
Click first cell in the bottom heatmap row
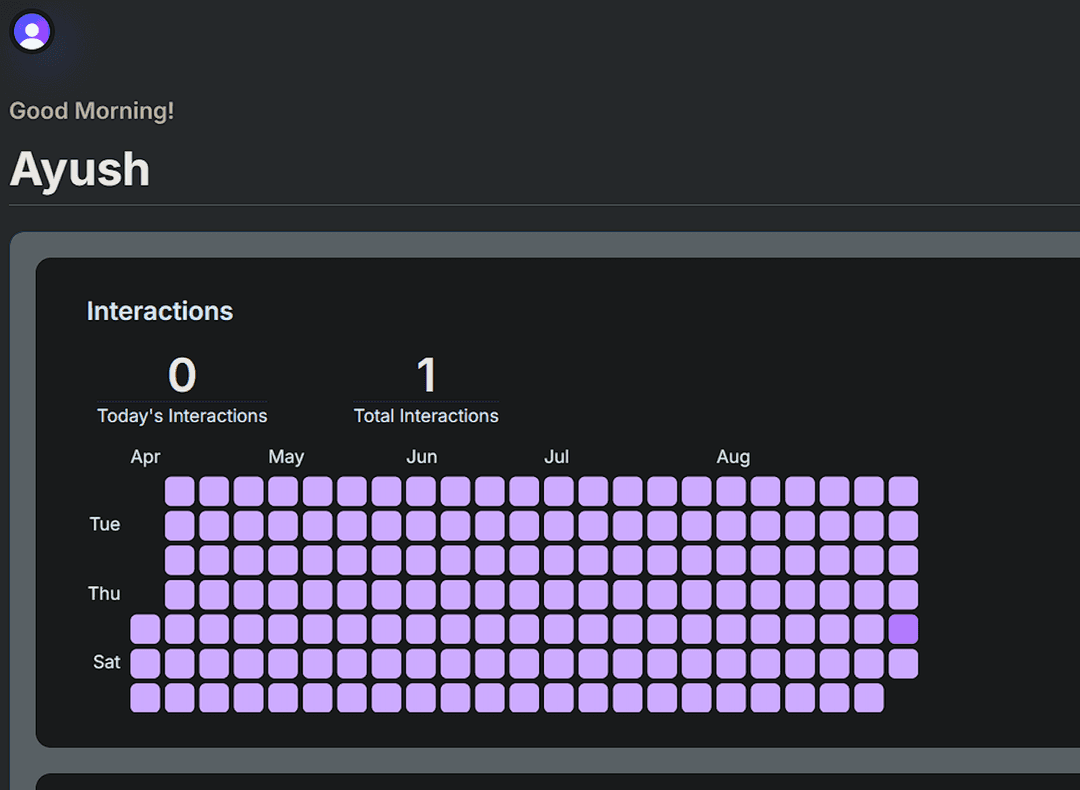[x=145, y=698]
